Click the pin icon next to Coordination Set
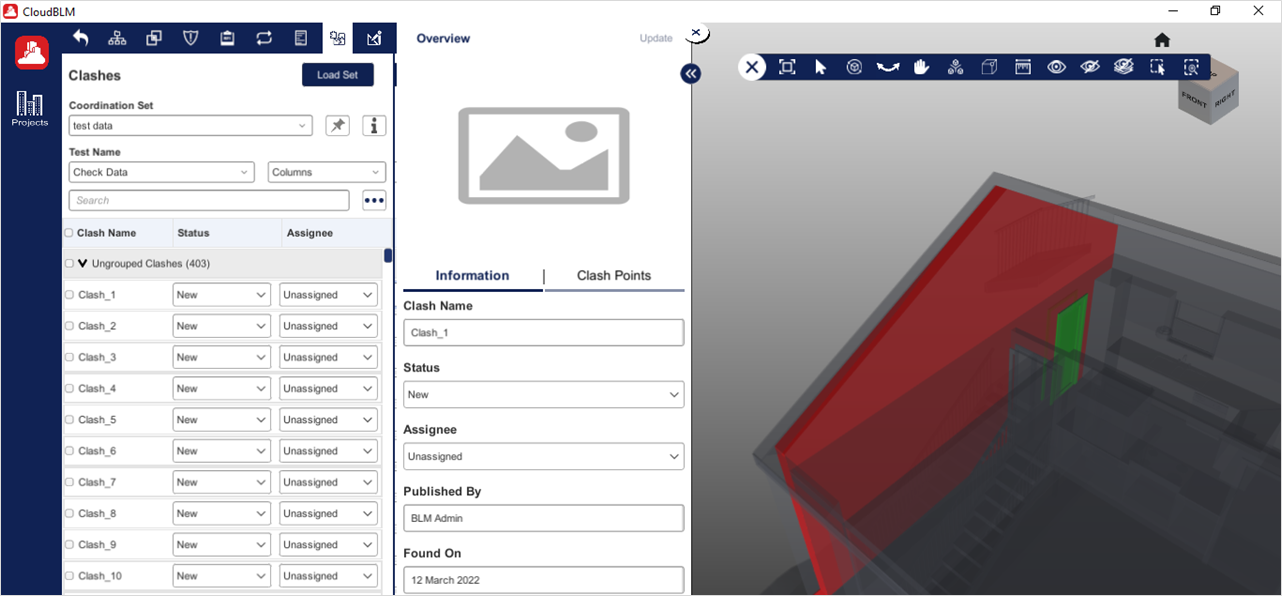1282x596 pixels. pos(338,125)
